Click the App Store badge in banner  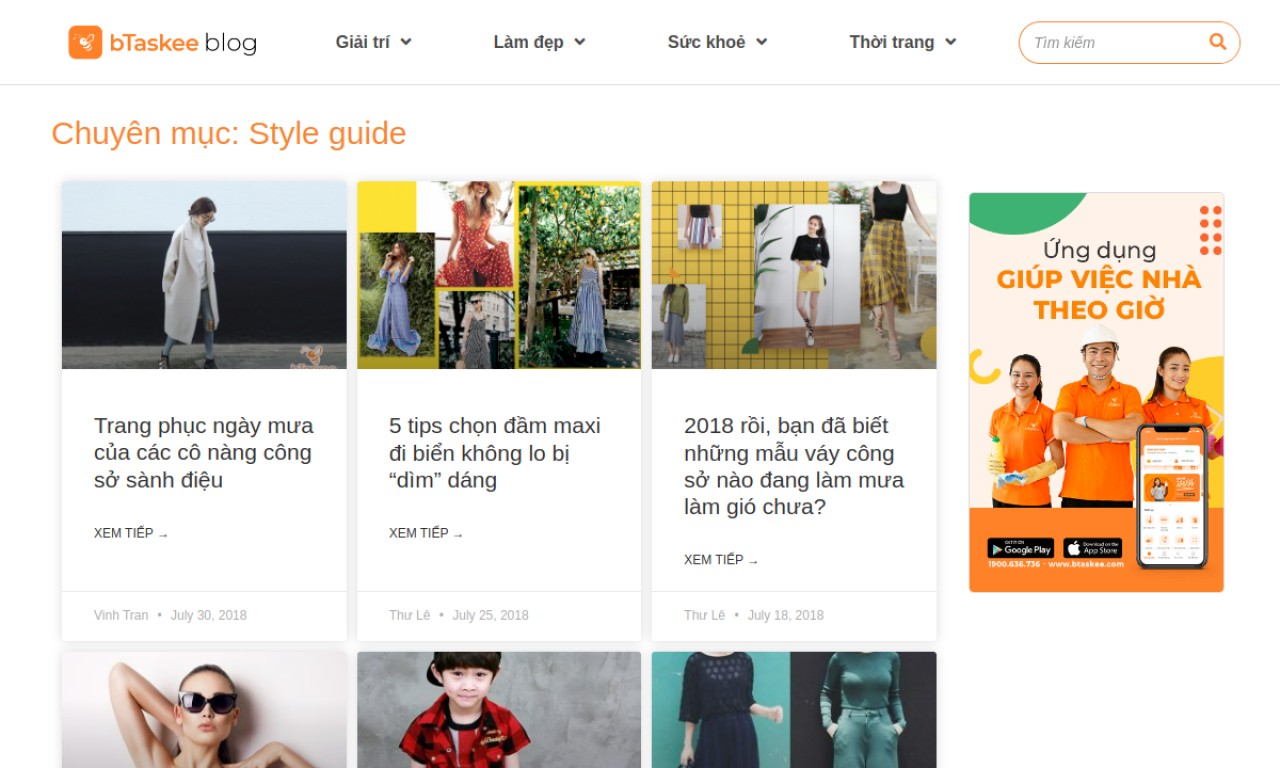coord(1093,548)
